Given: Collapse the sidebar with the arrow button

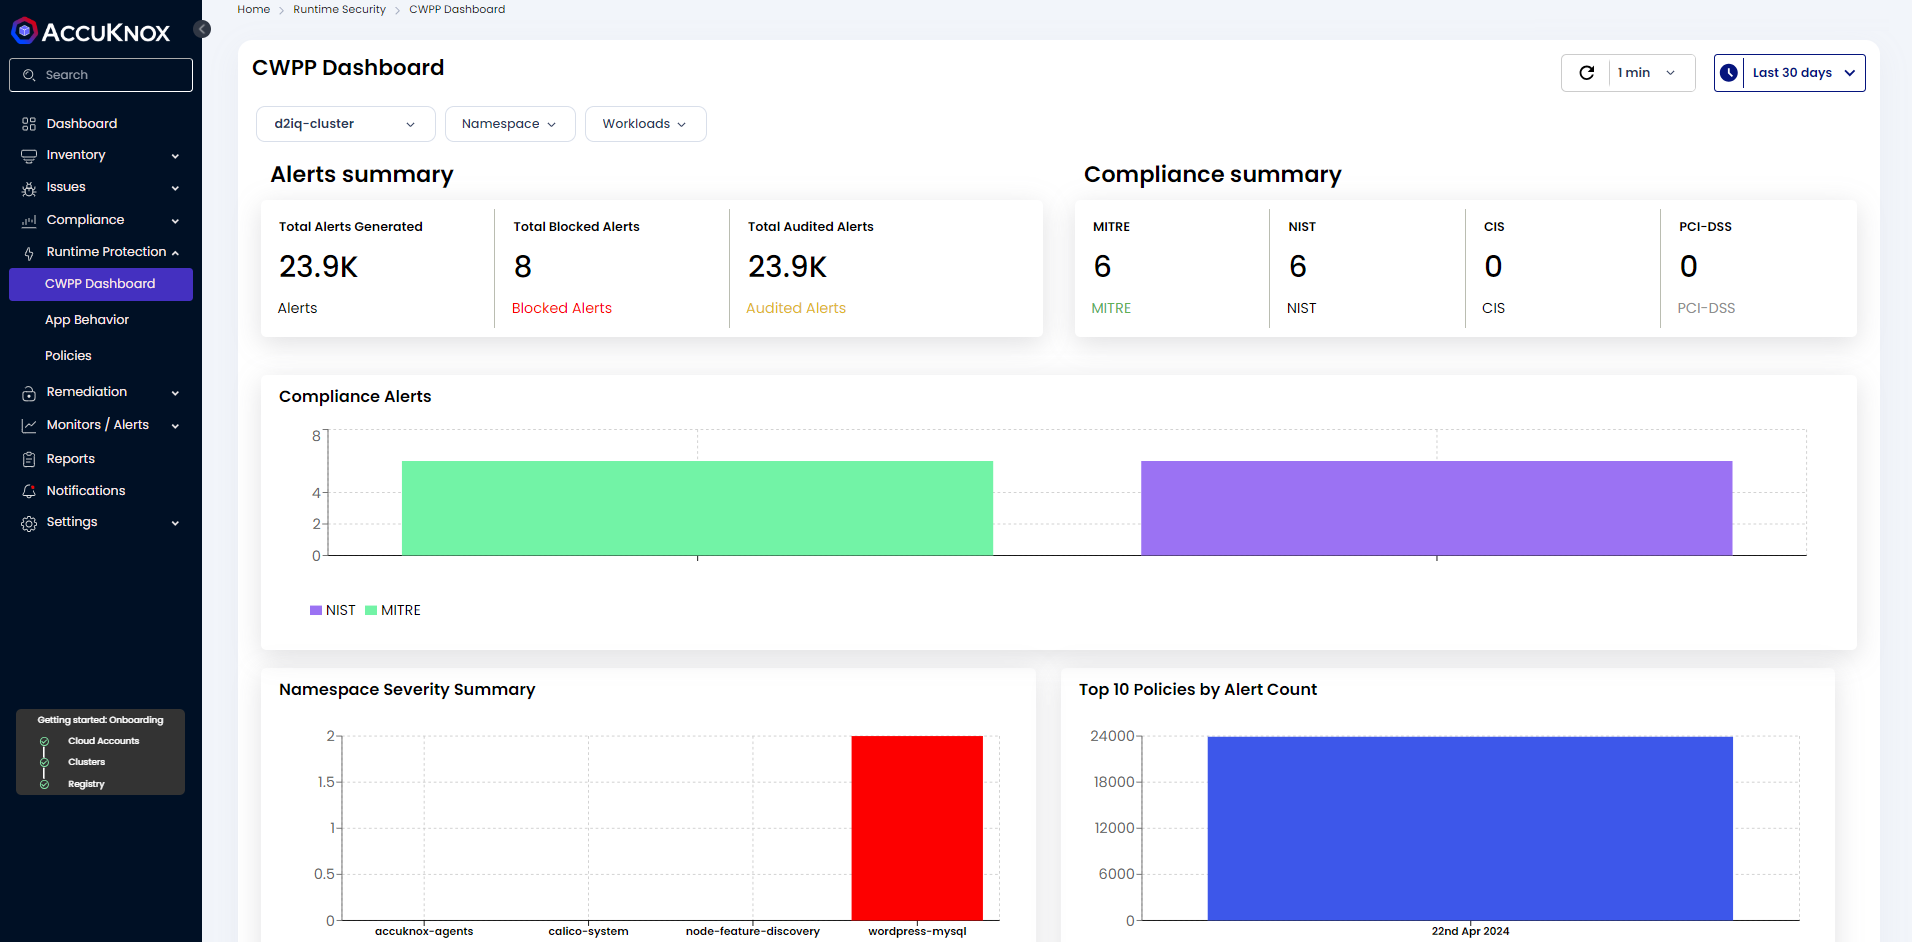Looking at the screenshot, I should click(x=202, y=29).
